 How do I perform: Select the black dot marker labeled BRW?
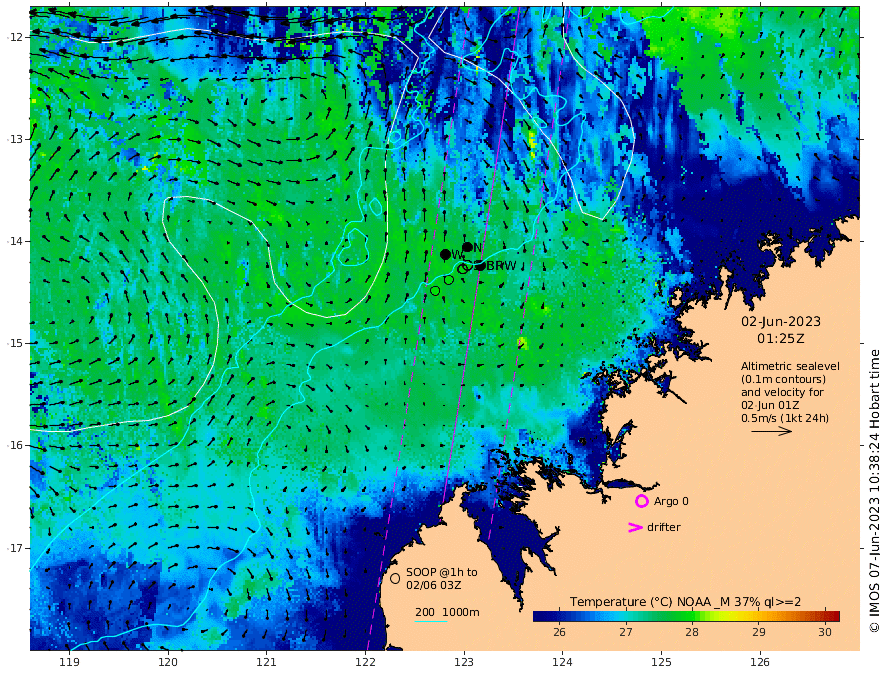[x=480, y=265]
